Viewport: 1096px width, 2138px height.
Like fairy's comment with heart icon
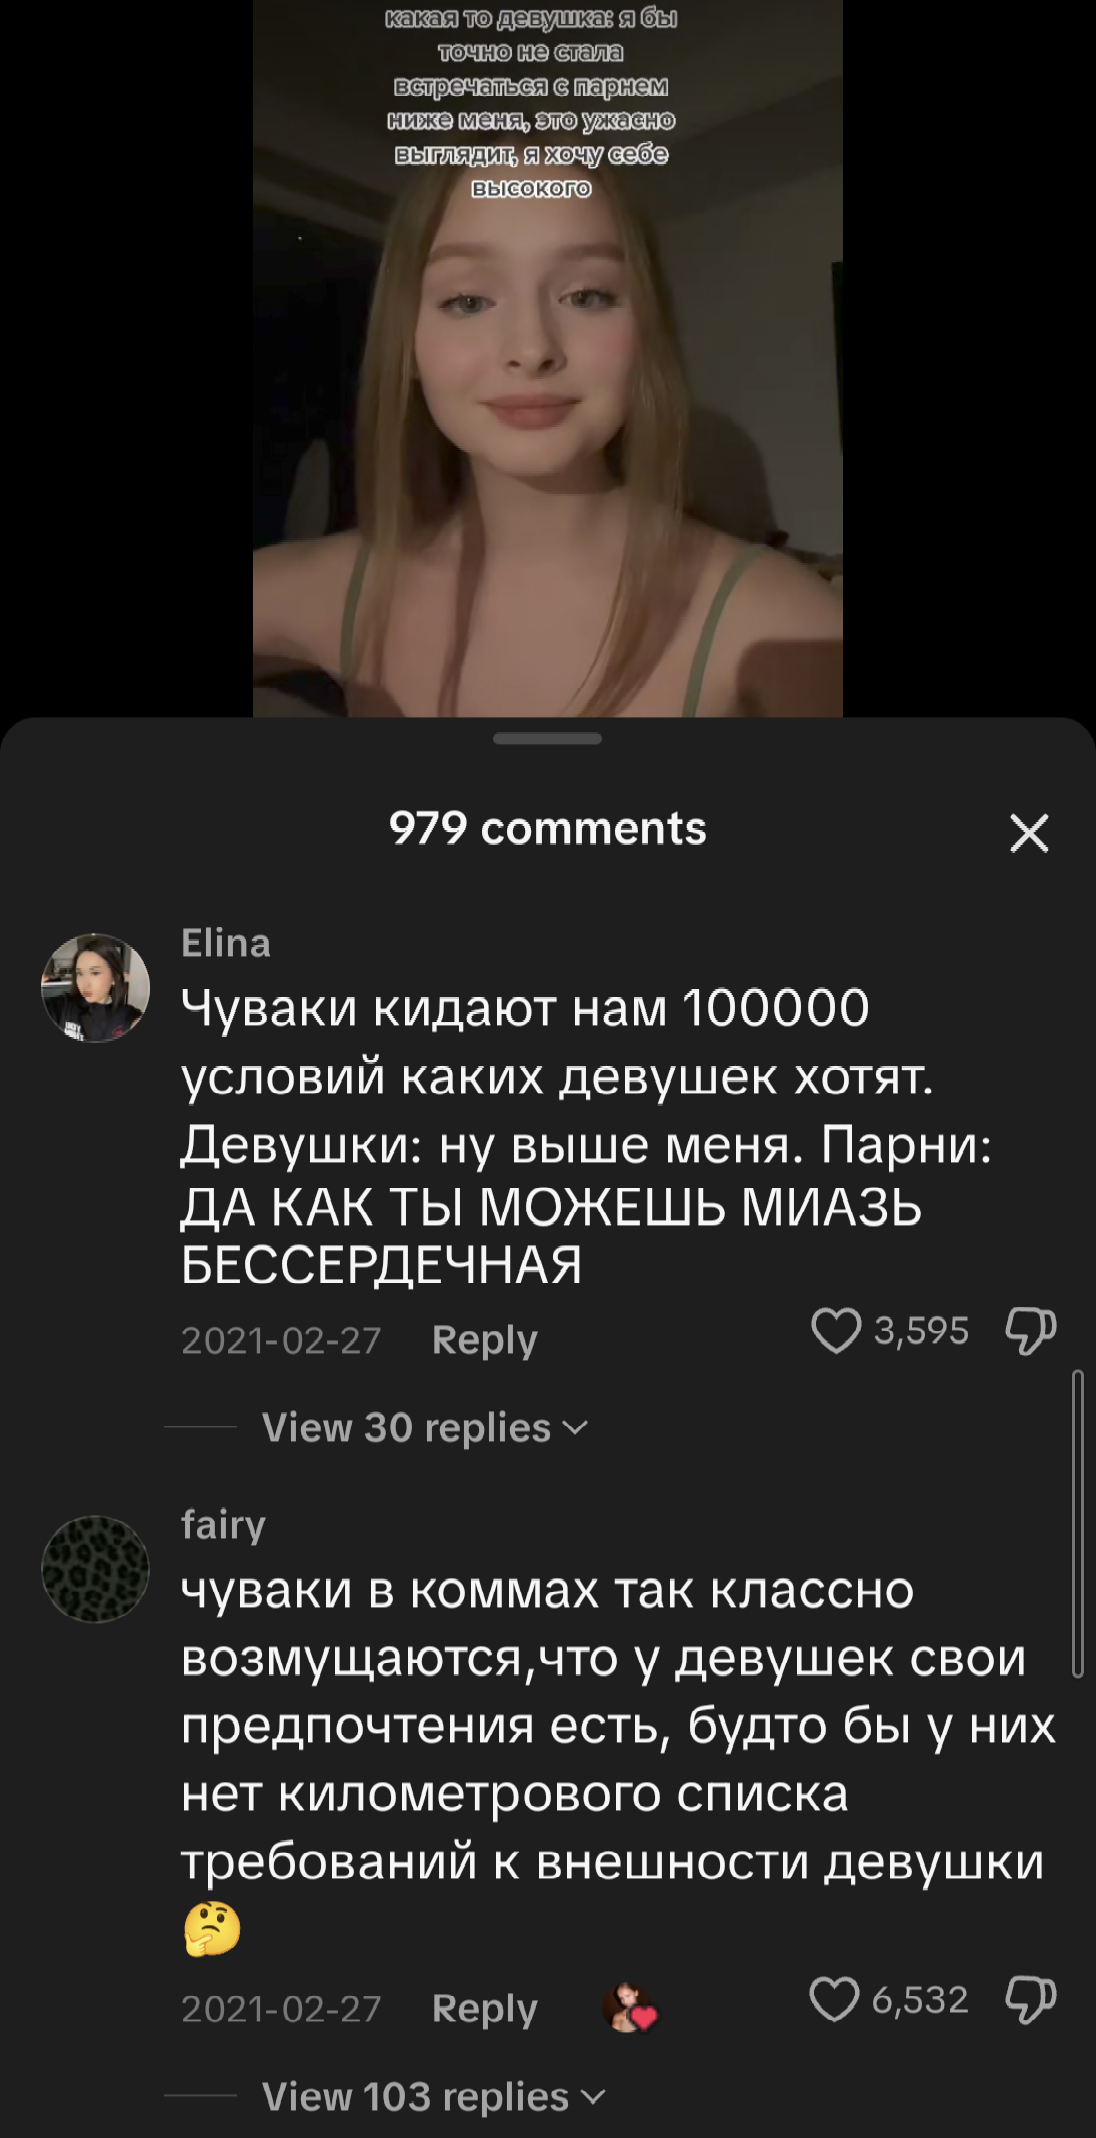tap(834, 1999)
